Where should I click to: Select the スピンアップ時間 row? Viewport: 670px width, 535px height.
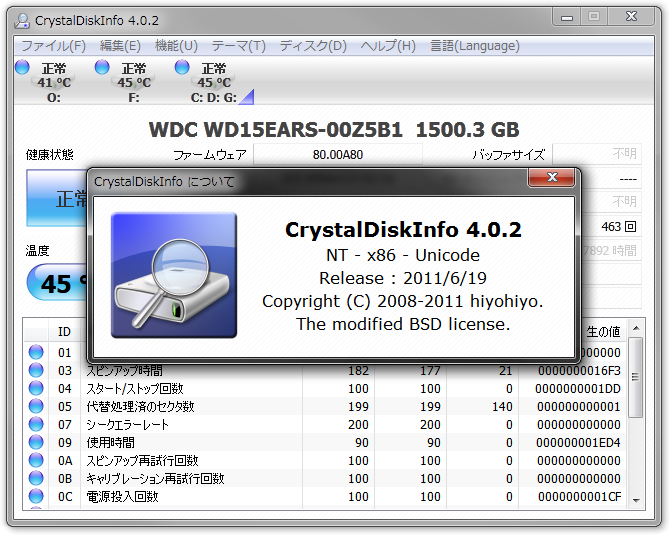coord(326,370)
